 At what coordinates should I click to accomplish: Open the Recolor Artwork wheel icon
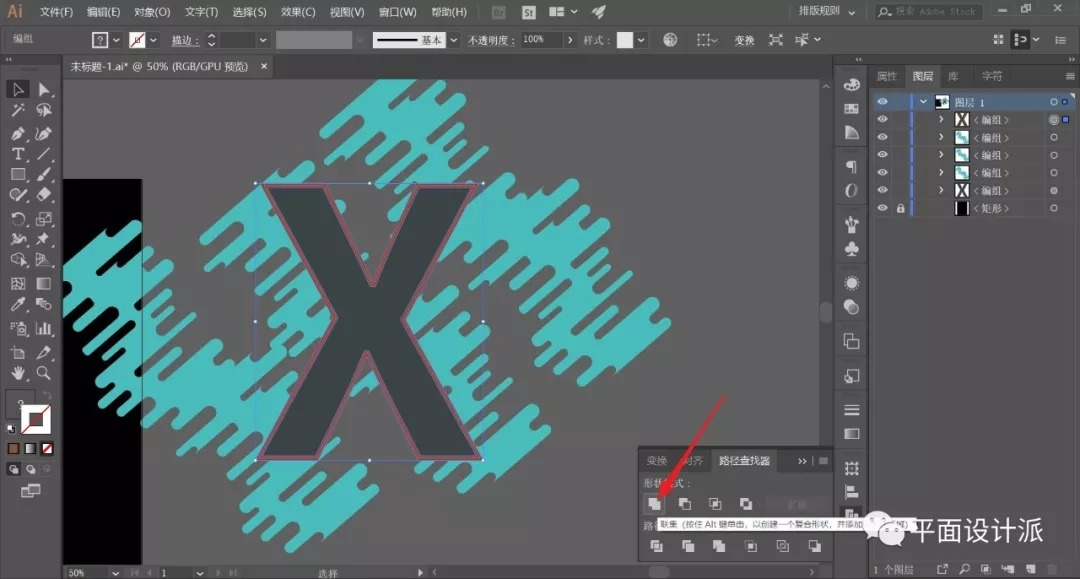coord(669,40)
